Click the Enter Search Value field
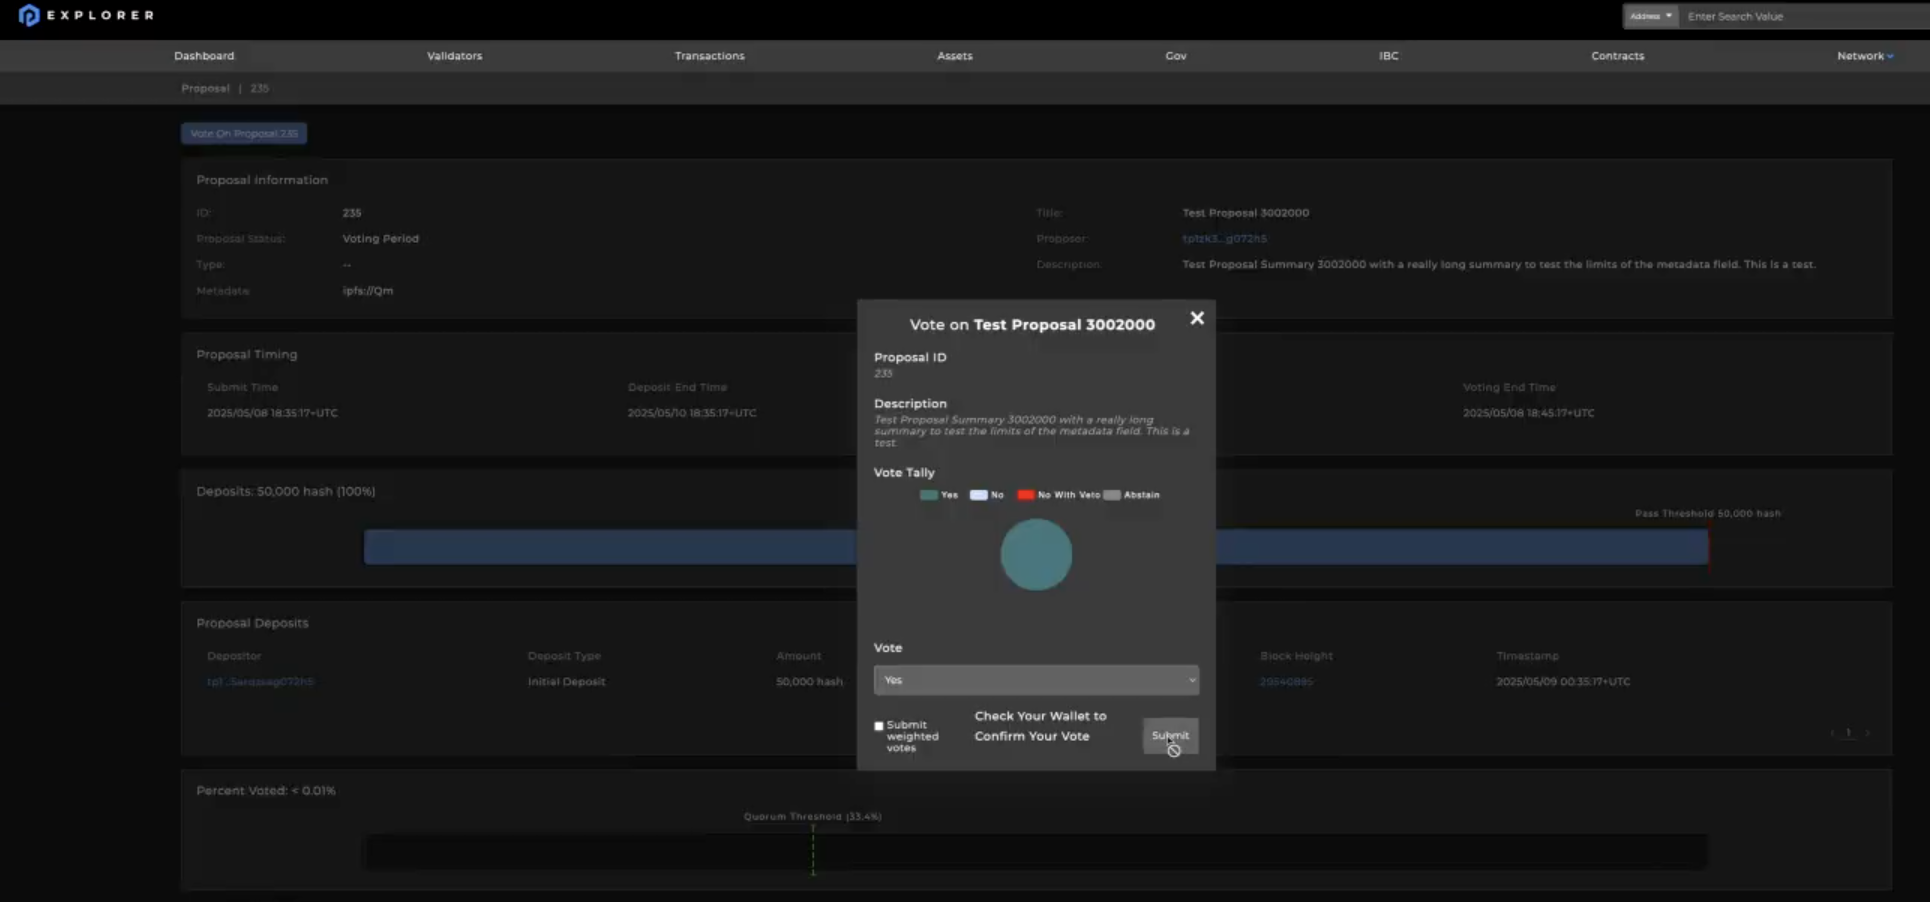The width and height of the screenshot is (1930, 902). [x=1800, y=16]
